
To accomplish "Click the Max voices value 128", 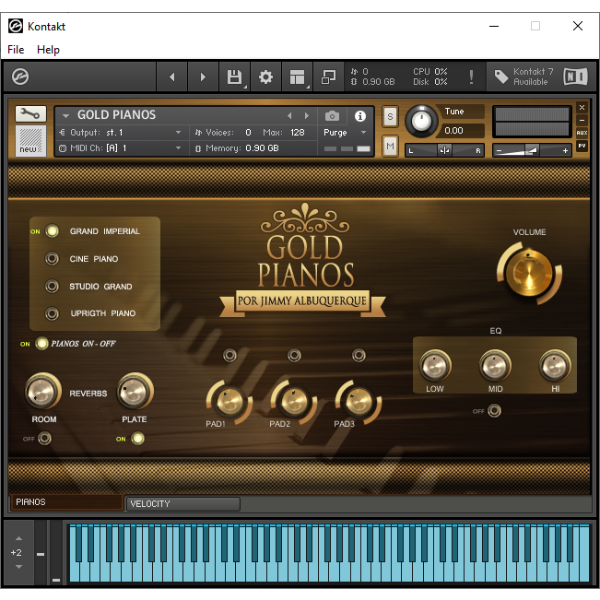I will [297, 132].
